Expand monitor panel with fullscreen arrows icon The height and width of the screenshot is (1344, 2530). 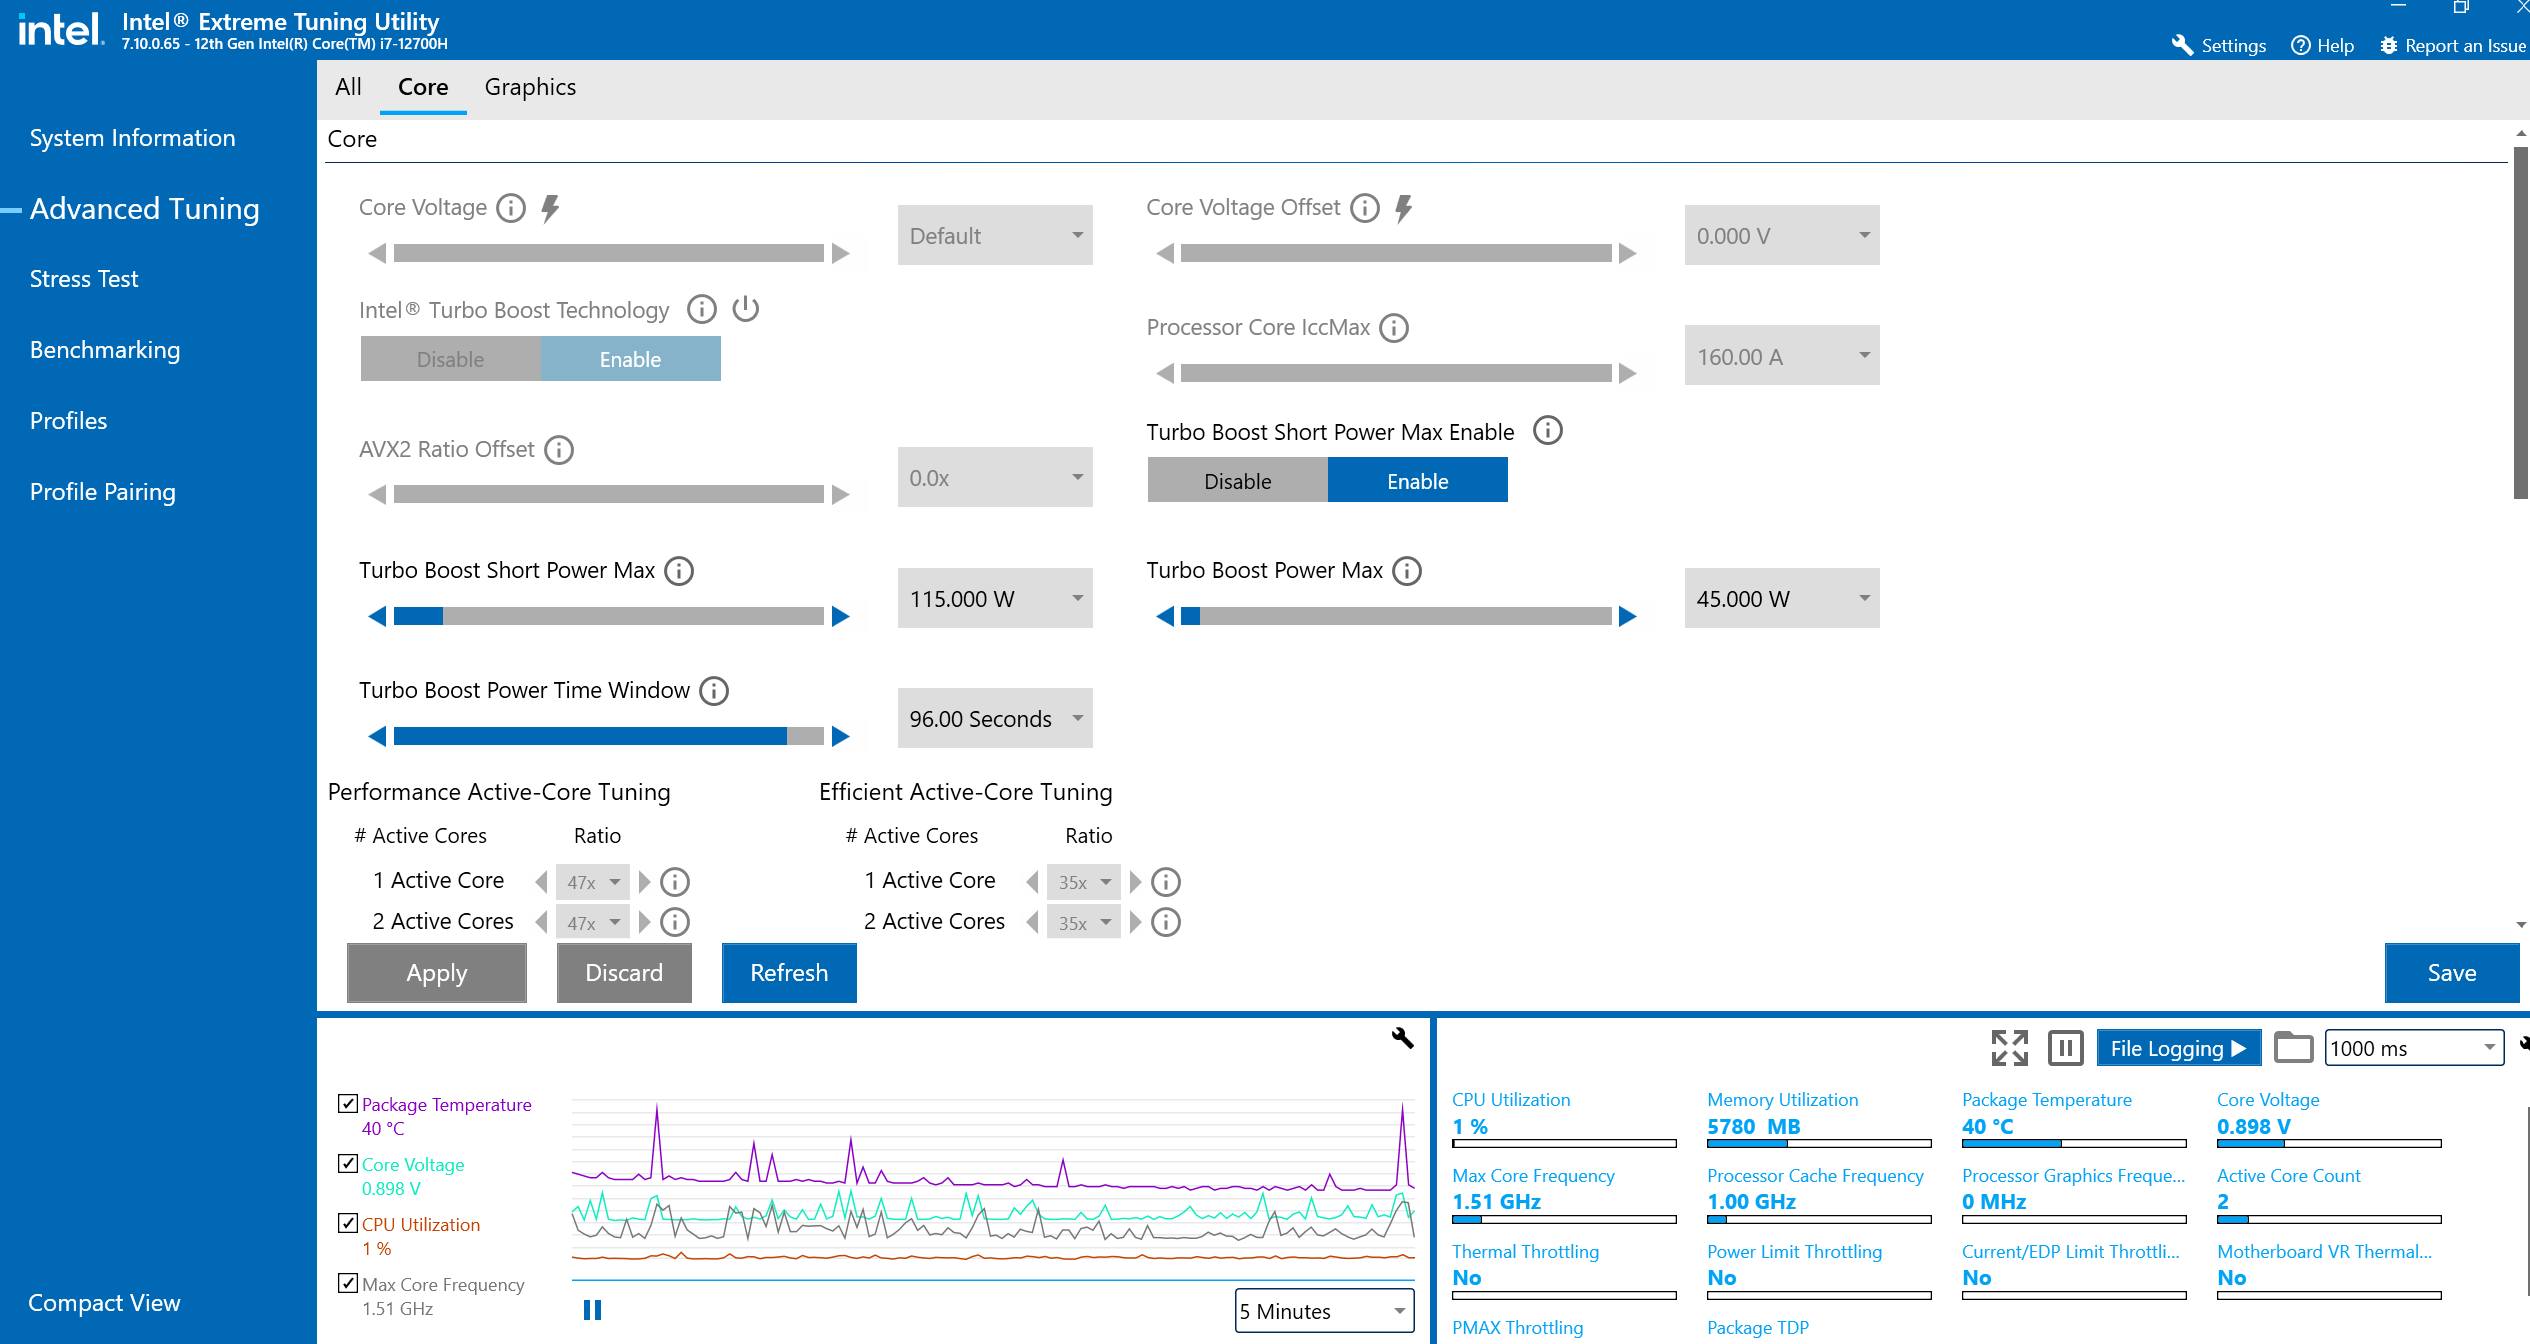(x=2009, y=1048)
